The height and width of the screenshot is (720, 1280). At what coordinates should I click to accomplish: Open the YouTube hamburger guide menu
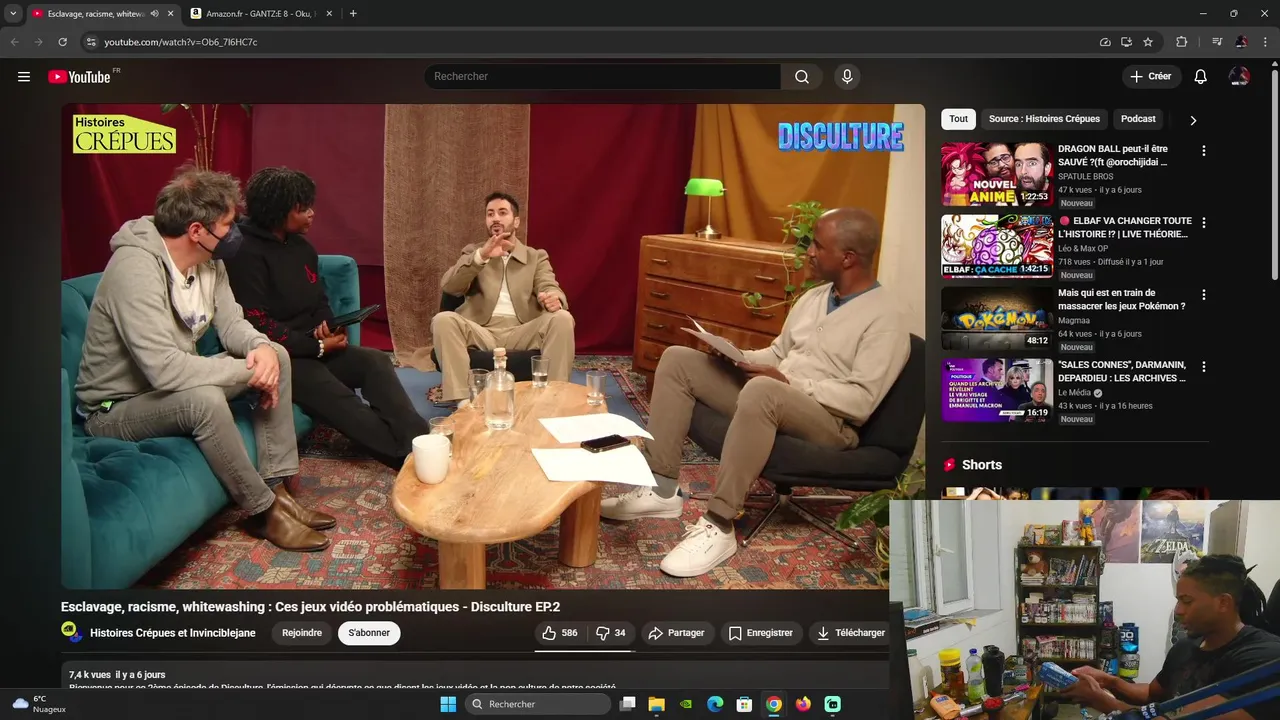click(24, 77)
